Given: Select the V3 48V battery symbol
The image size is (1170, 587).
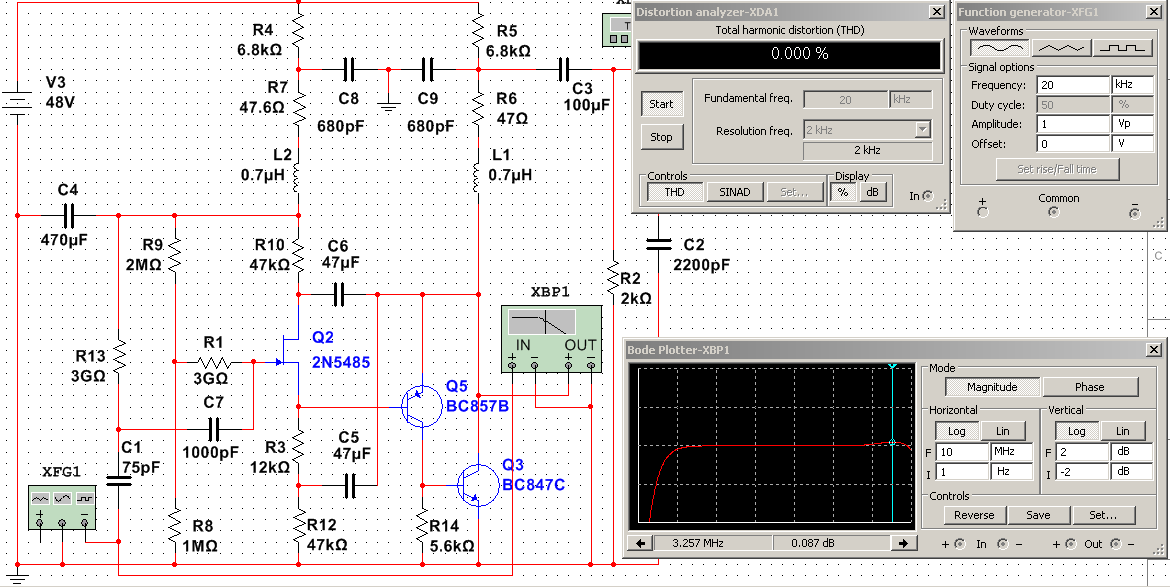Looking at the screenshot, I should click(x=16, y=101).
